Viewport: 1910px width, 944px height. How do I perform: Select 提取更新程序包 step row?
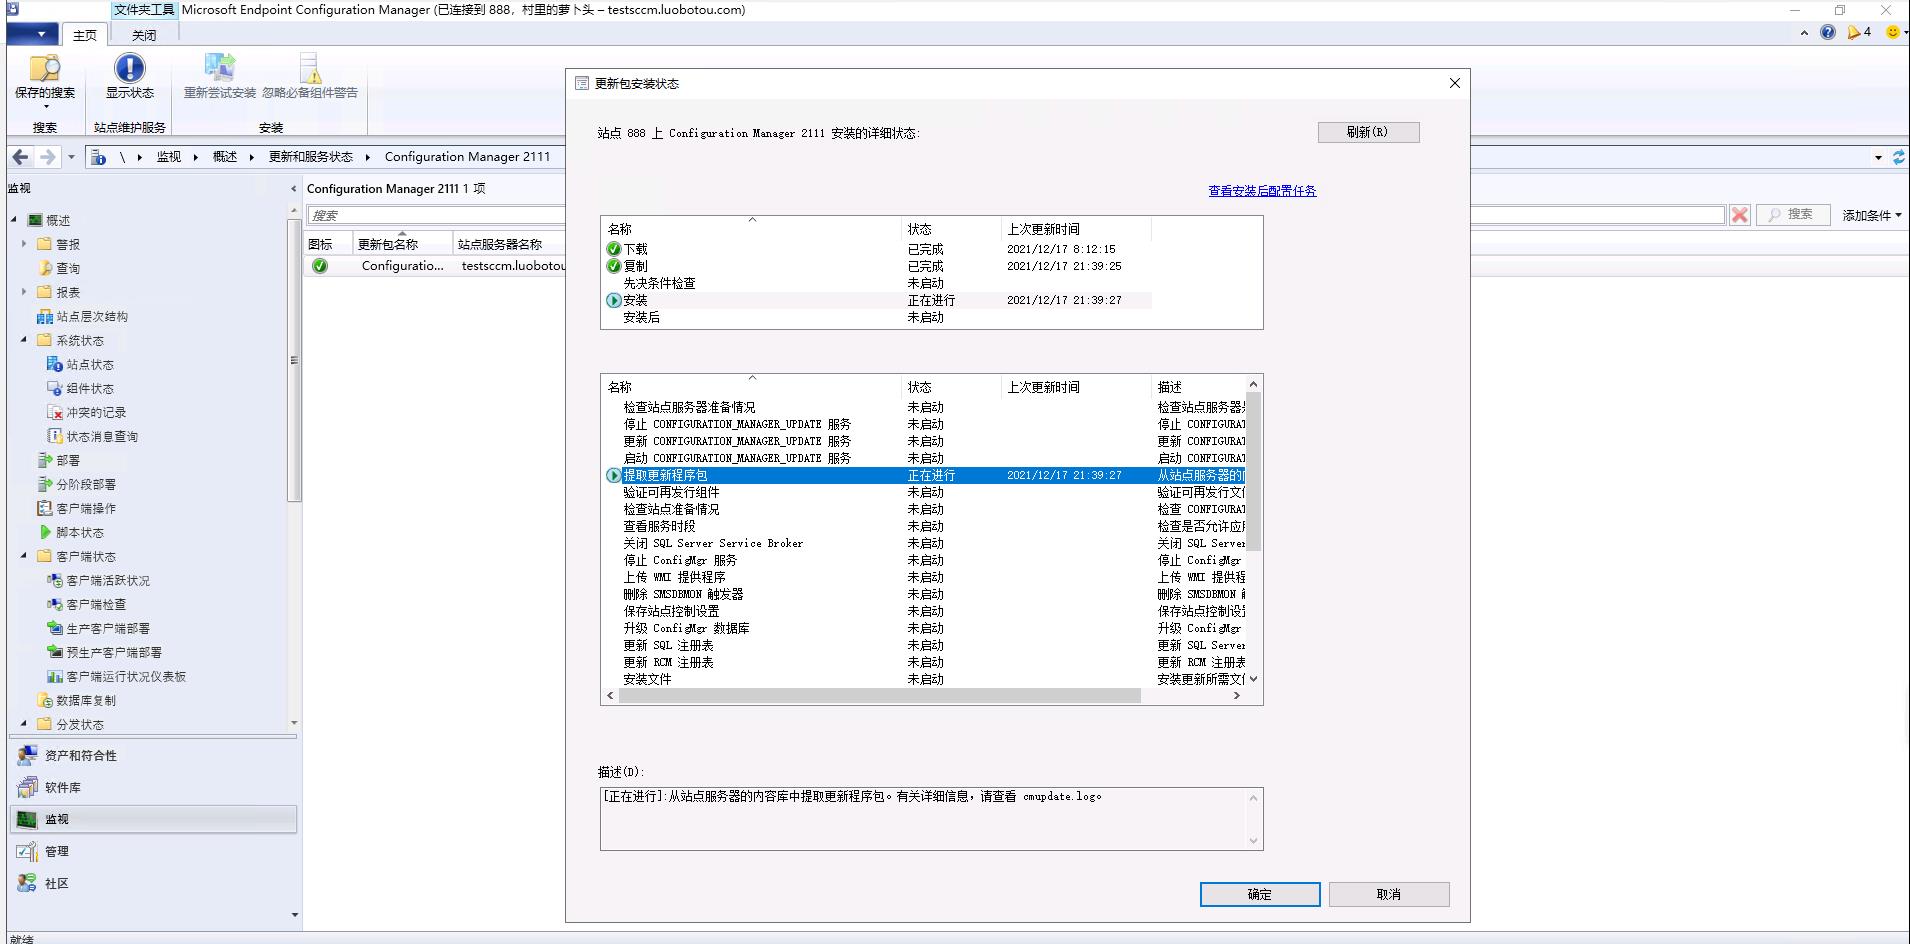tap(925, 475)
